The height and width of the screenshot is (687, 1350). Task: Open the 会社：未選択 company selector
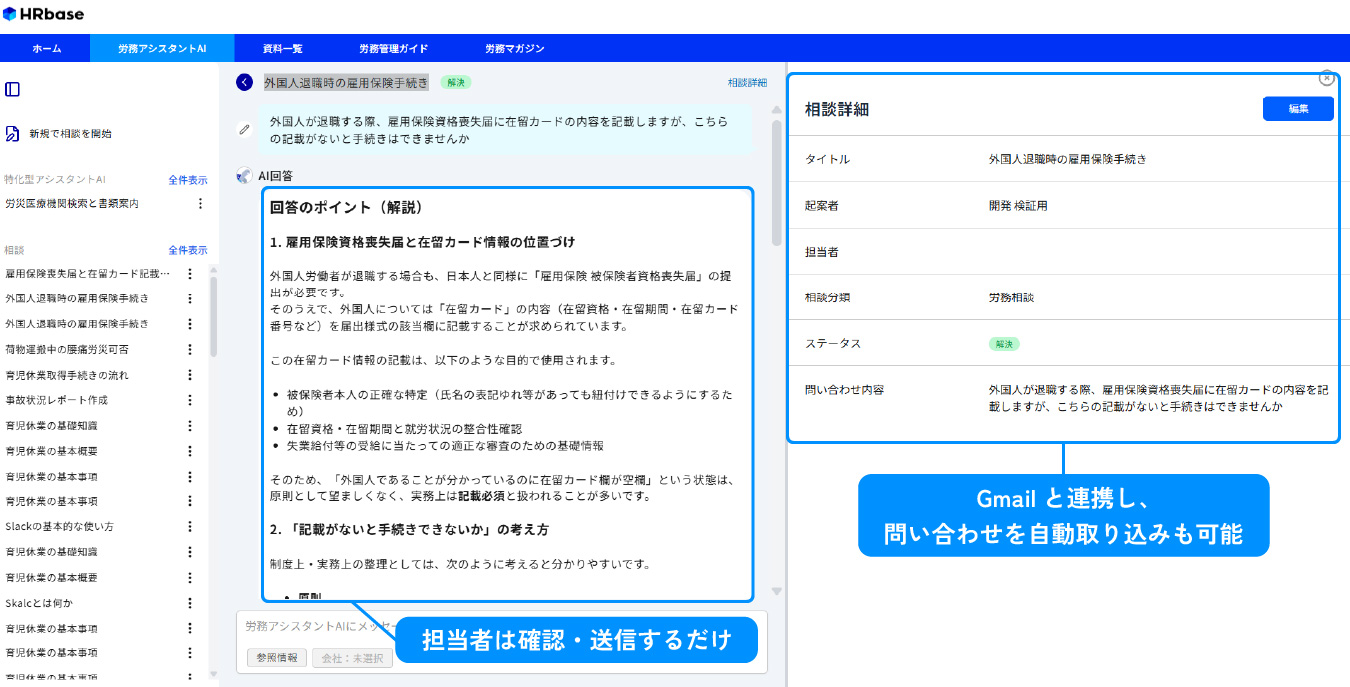pyautogui.click(x=352, y=659)
